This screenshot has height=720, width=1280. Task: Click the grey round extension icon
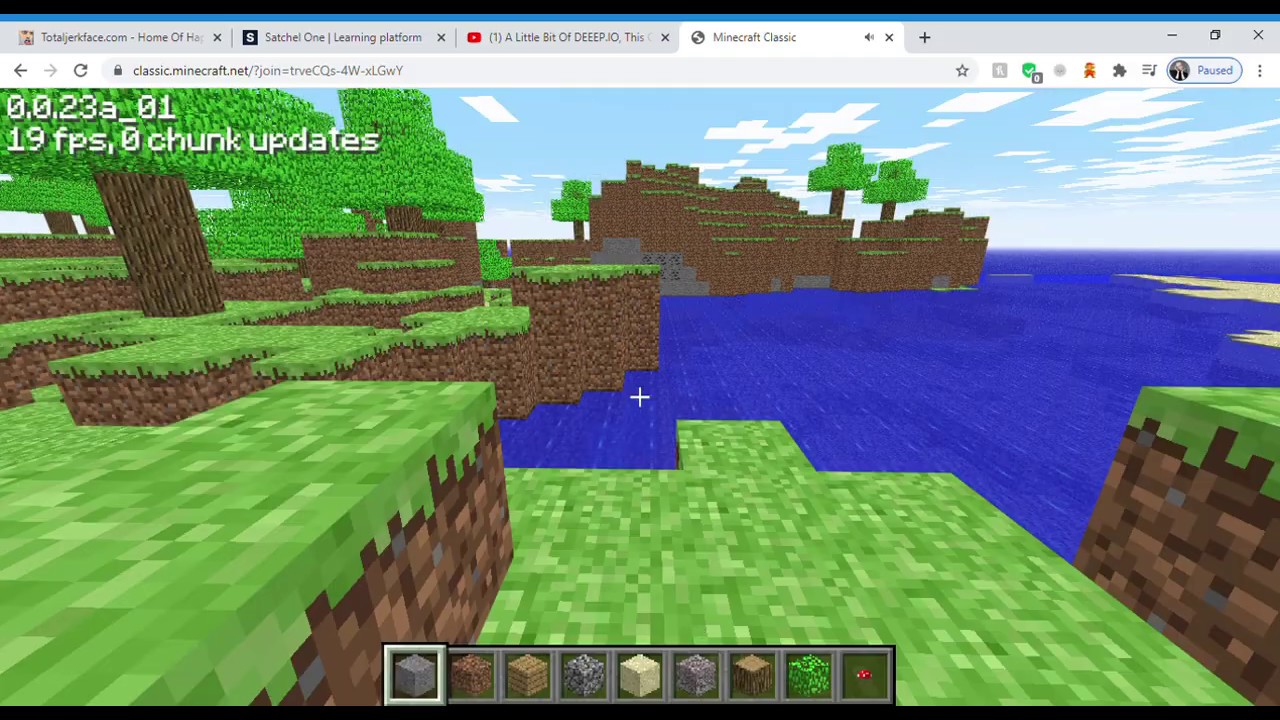click(1060, 70)
